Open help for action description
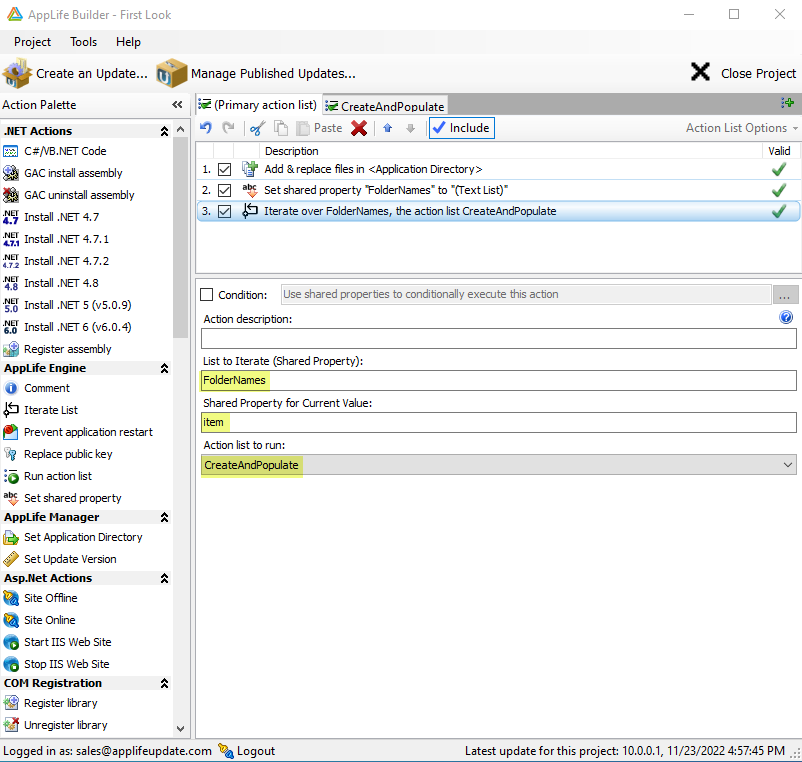Viewport: 802px width, 762px height. click(x=786, y=317)
